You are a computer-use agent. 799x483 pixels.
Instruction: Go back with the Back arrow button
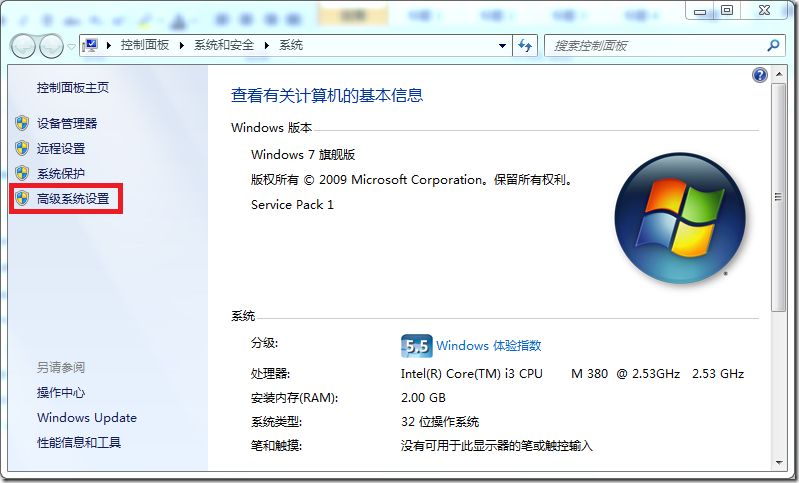[x=23, y=46]
